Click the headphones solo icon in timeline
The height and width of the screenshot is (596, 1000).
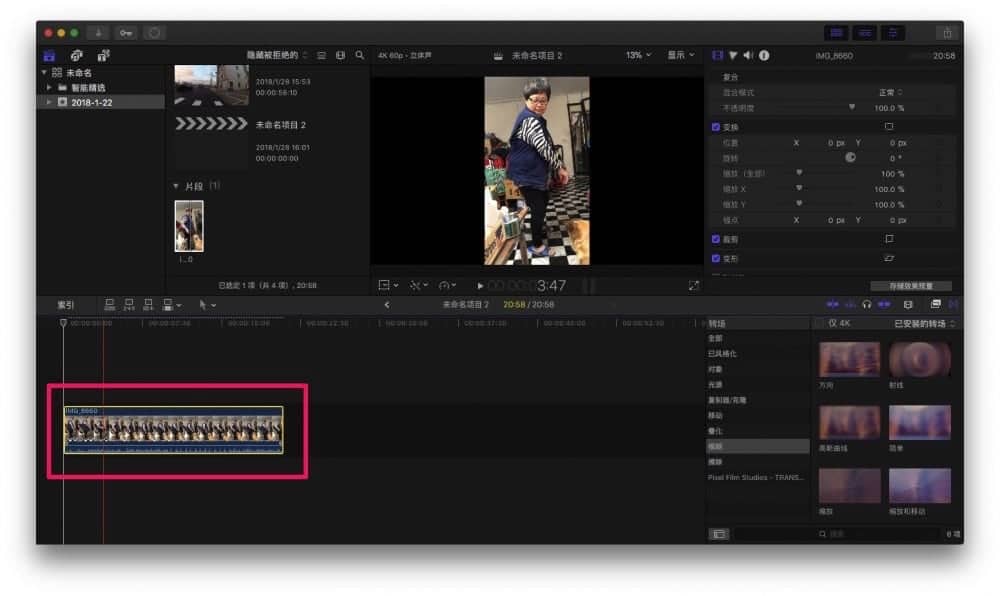coord(867,305)
